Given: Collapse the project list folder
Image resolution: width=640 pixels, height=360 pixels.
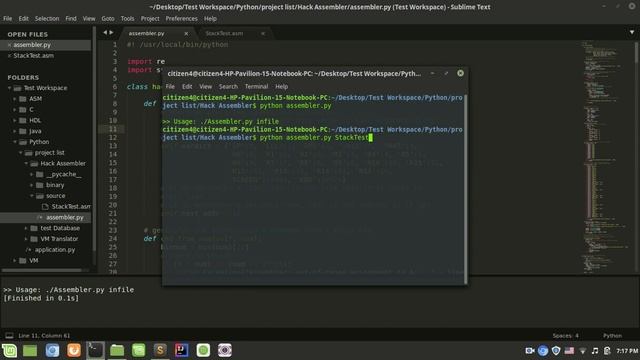Looking at the screenshot, I should (x=20, y=153).
